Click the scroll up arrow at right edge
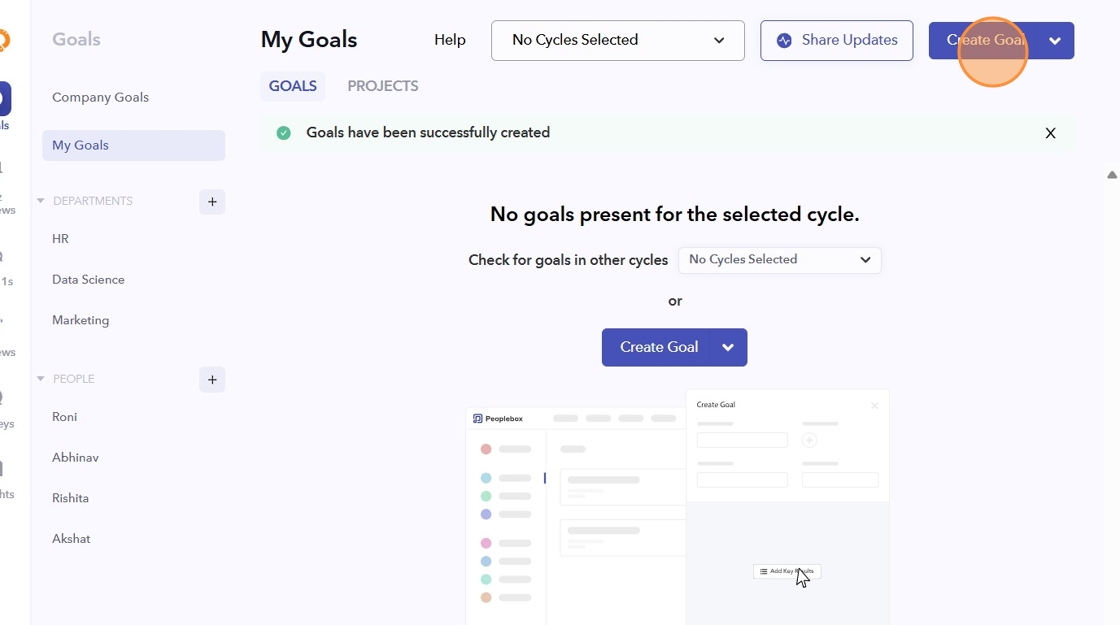 click(1112, 175)
